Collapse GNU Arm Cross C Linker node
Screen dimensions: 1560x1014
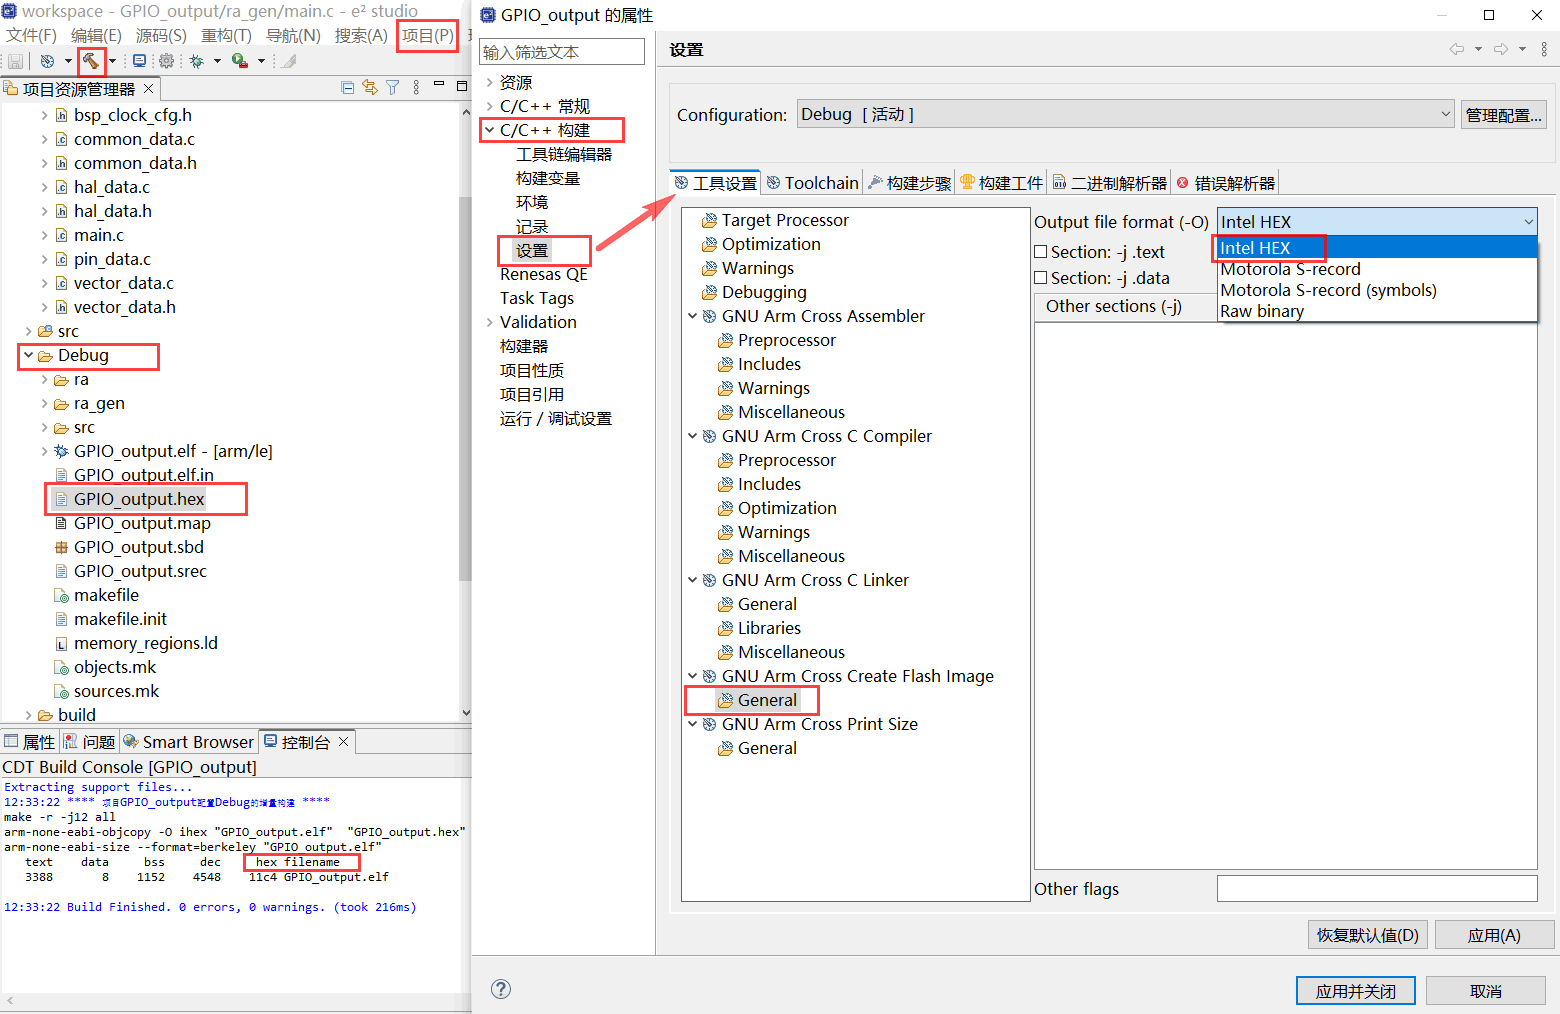pos(693,580)
